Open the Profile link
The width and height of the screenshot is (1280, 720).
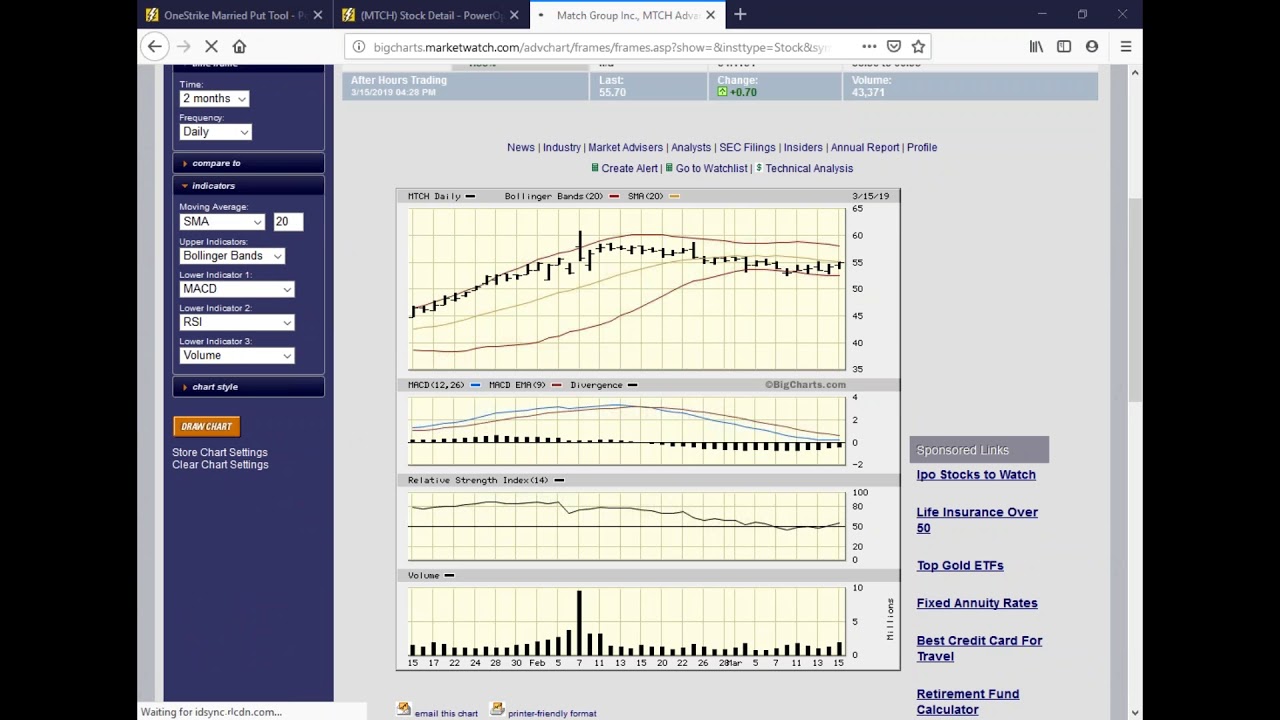[x=922, y=147]
